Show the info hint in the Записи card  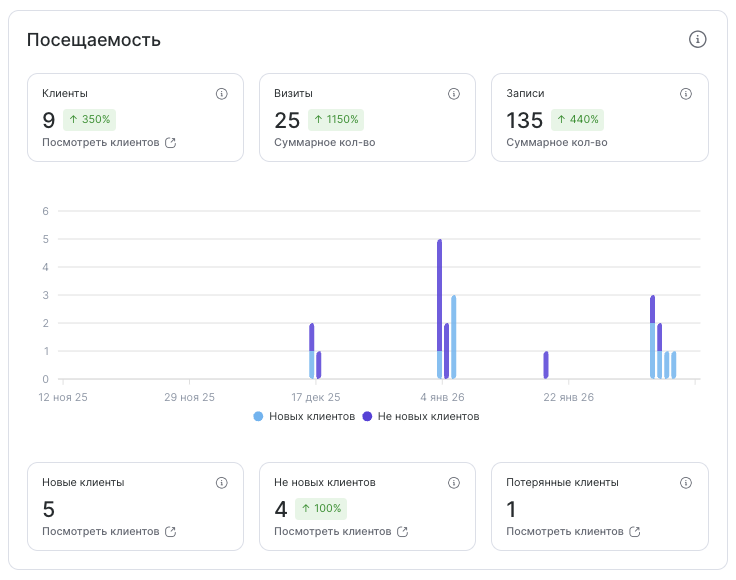pos(686,94)
